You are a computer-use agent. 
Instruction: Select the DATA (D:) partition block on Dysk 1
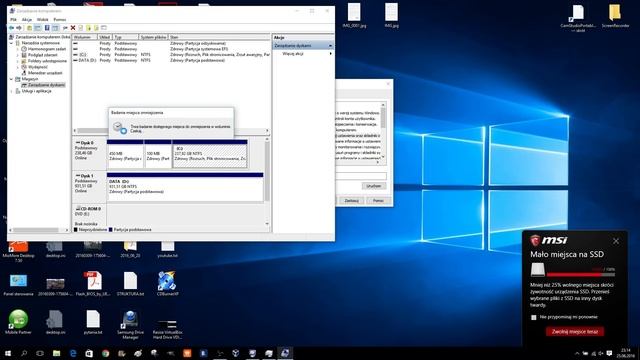pos(185,187)
